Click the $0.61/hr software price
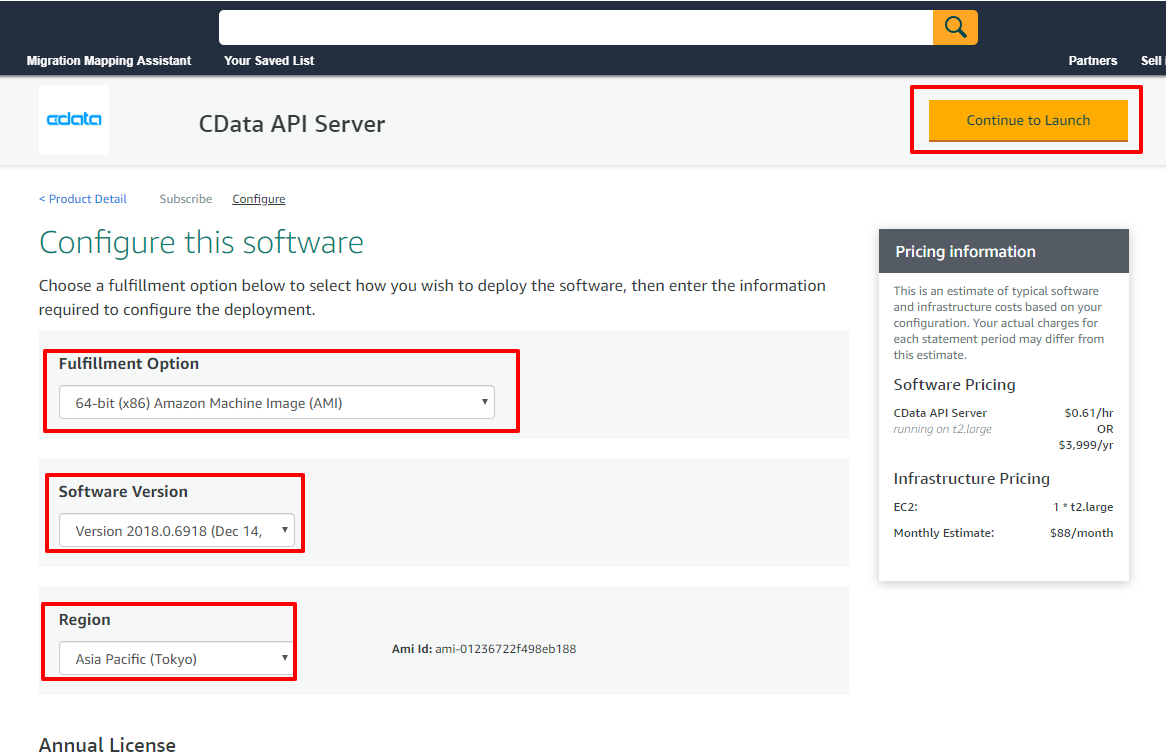 click(1089, 413)
